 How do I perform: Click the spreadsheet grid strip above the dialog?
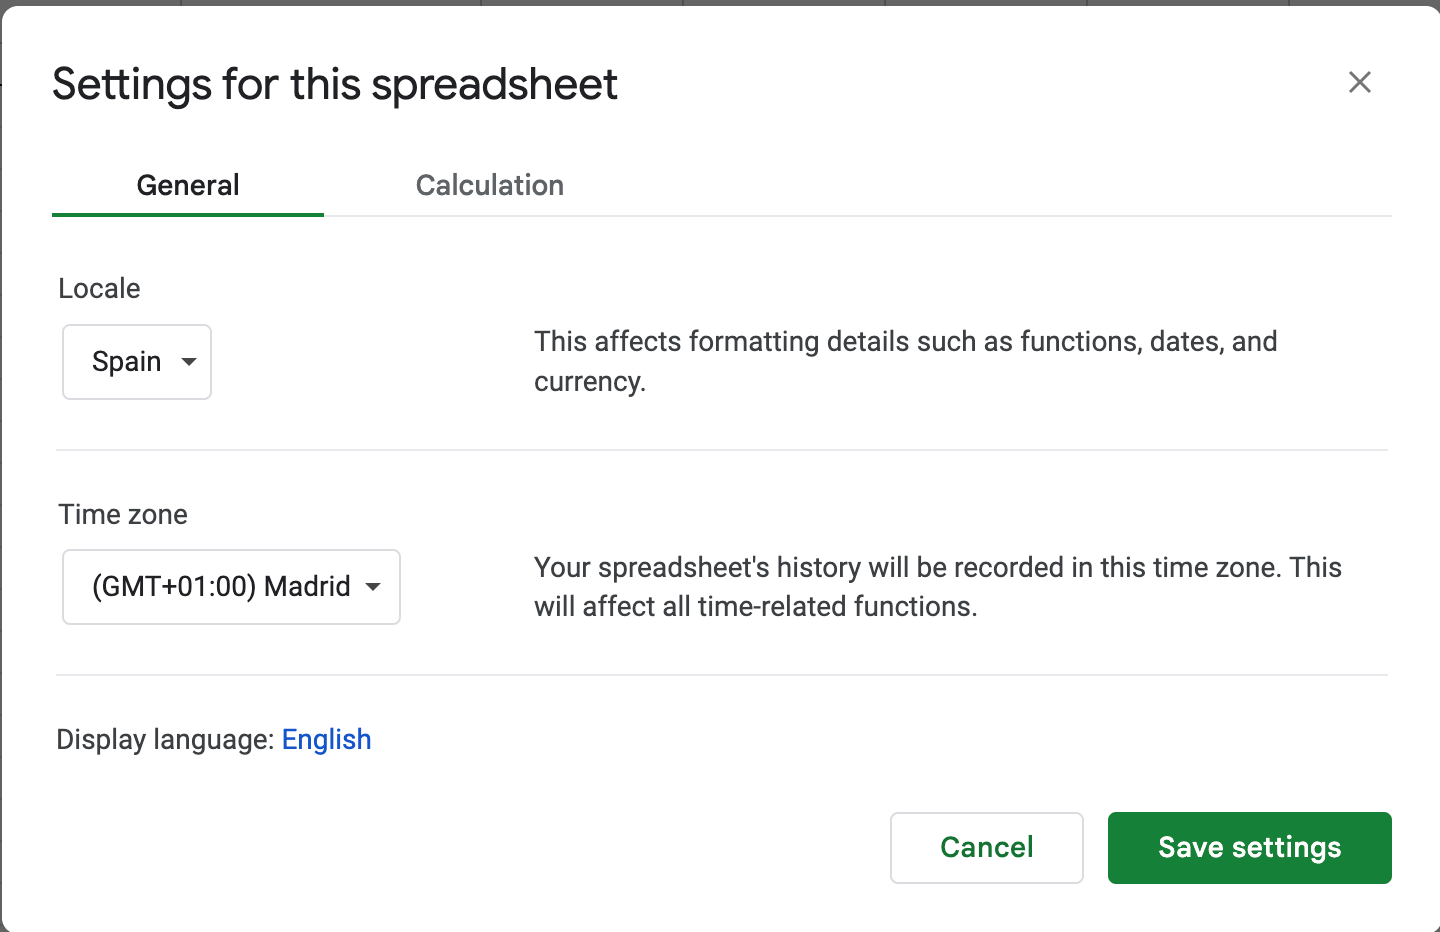pos(720,2)
